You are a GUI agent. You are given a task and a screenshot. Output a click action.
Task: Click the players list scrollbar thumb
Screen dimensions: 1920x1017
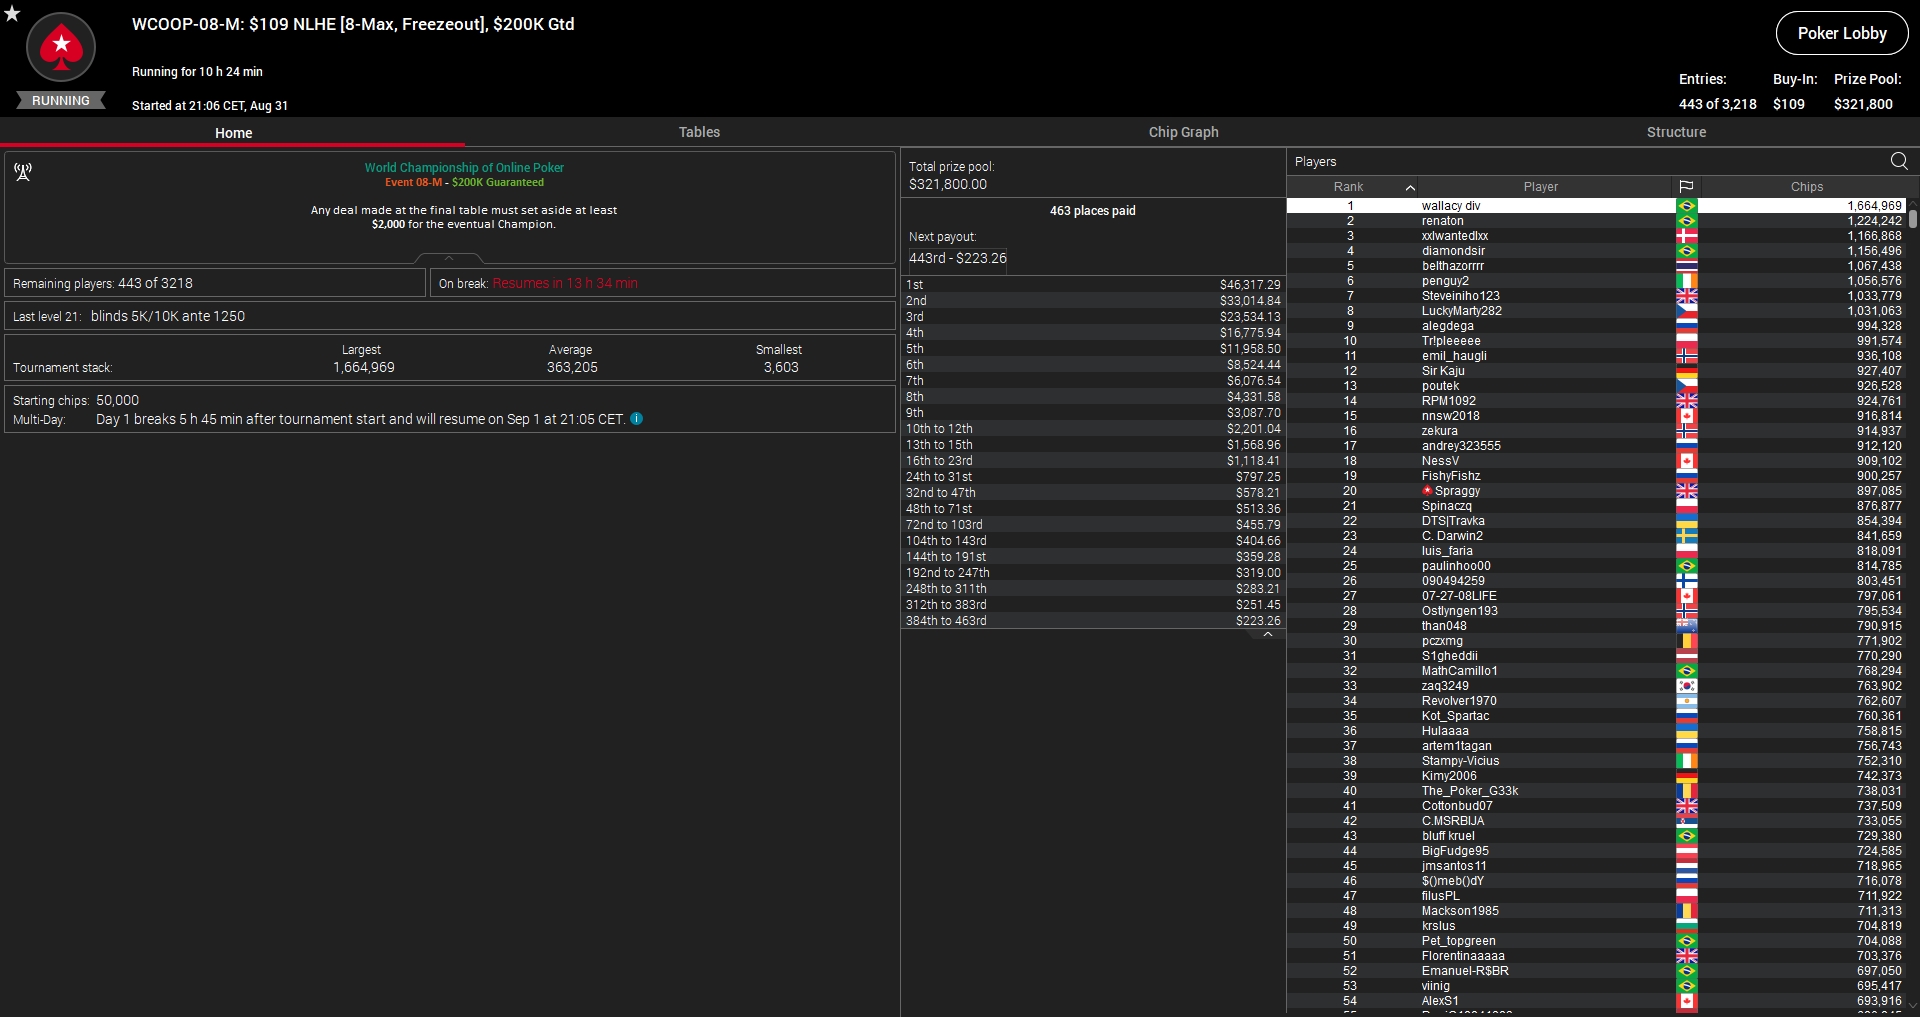coord(1913,219)
